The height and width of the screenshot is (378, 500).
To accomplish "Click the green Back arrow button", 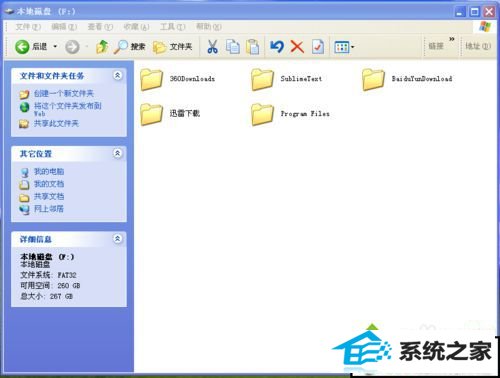I will [x=22, y=47].
